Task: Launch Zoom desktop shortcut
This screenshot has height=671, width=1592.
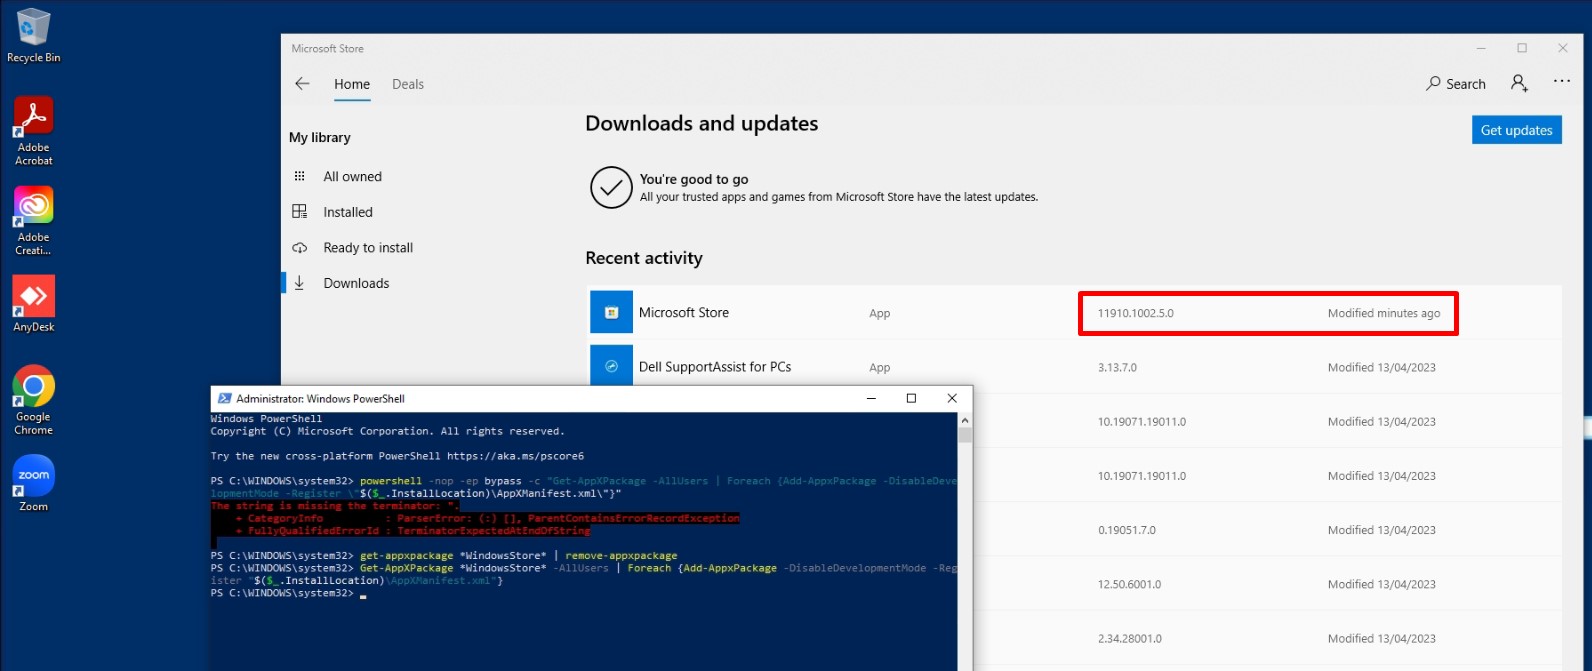Action: (33, 484)
